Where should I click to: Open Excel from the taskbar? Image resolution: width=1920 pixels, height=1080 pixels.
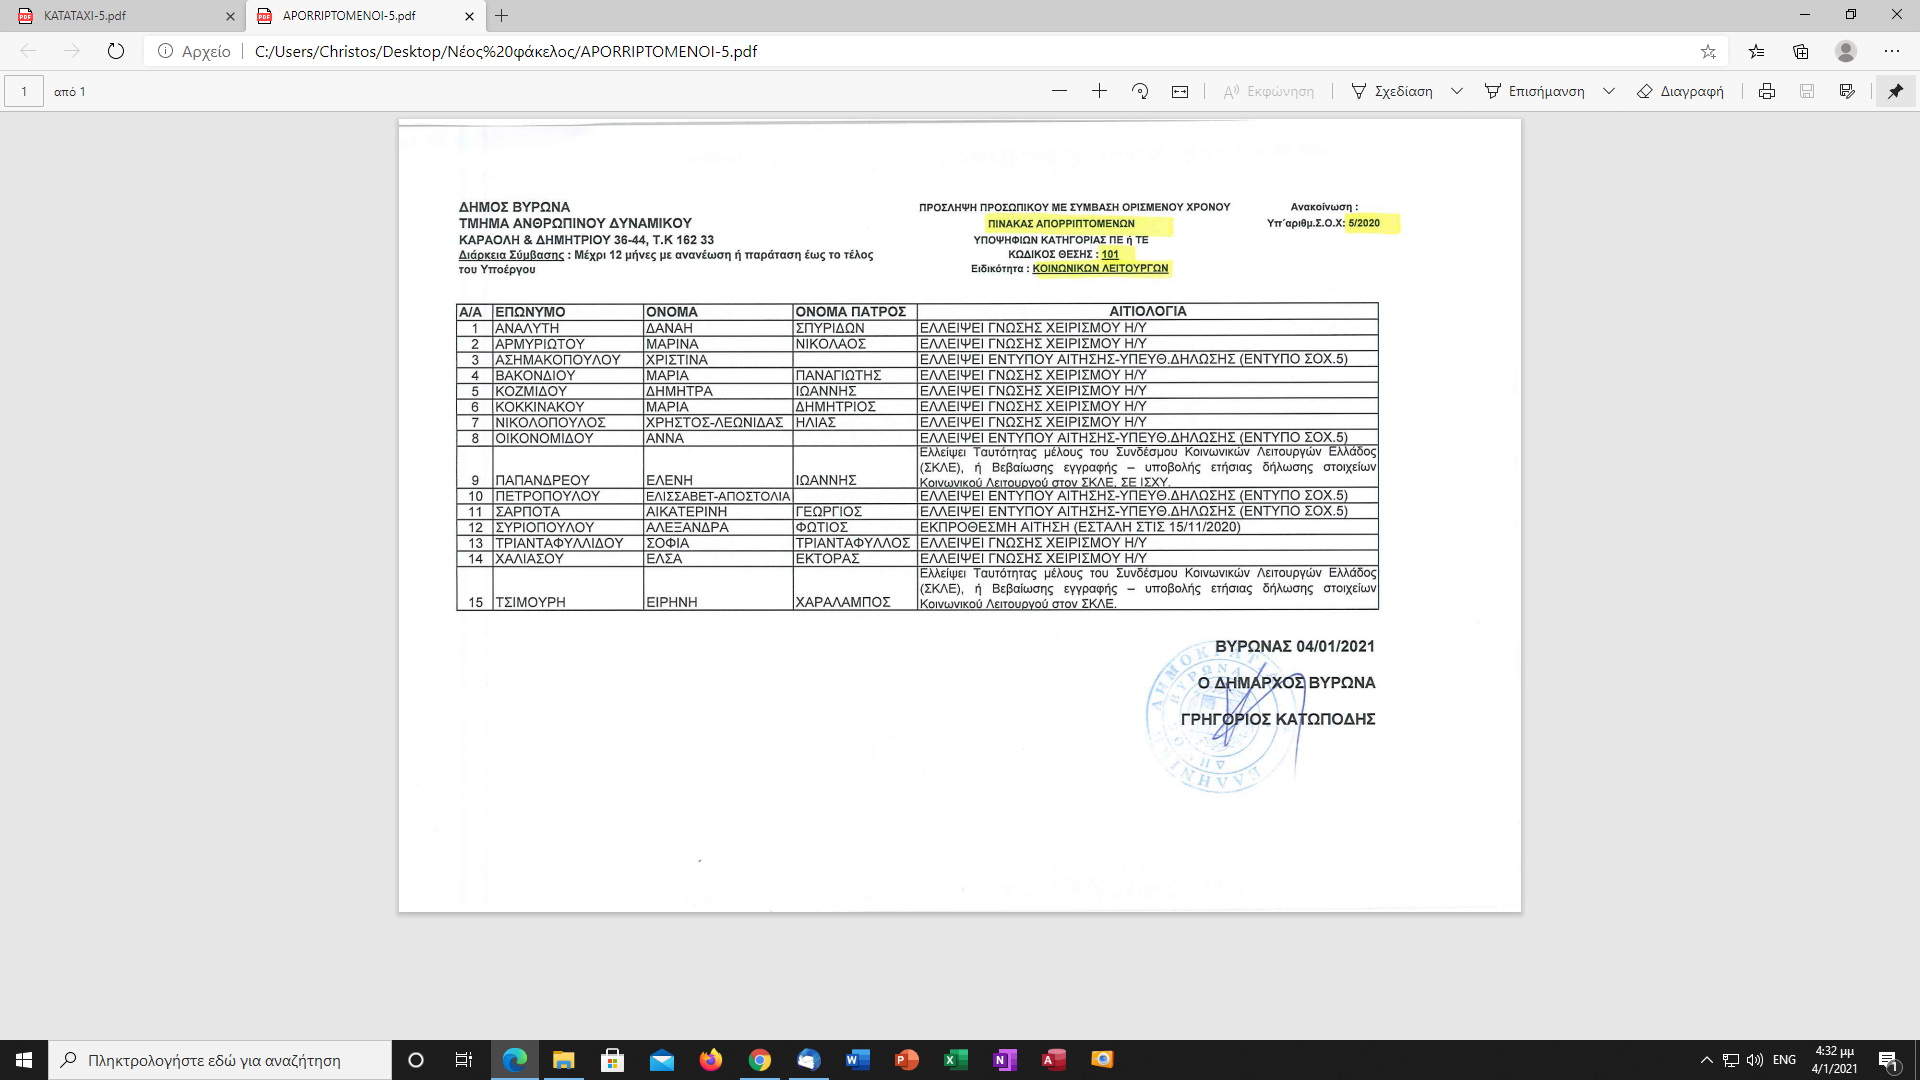point(955,1060)
